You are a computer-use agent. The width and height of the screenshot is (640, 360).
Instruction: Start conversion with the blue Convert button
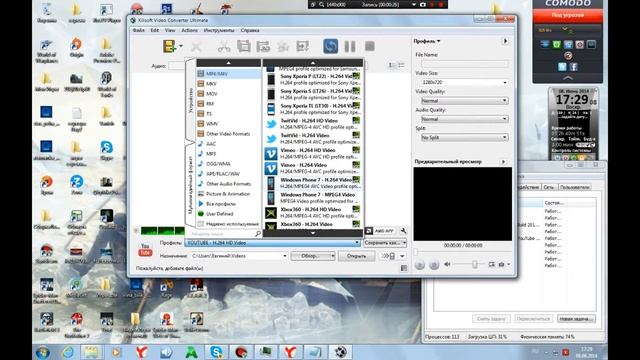(331, 46)
